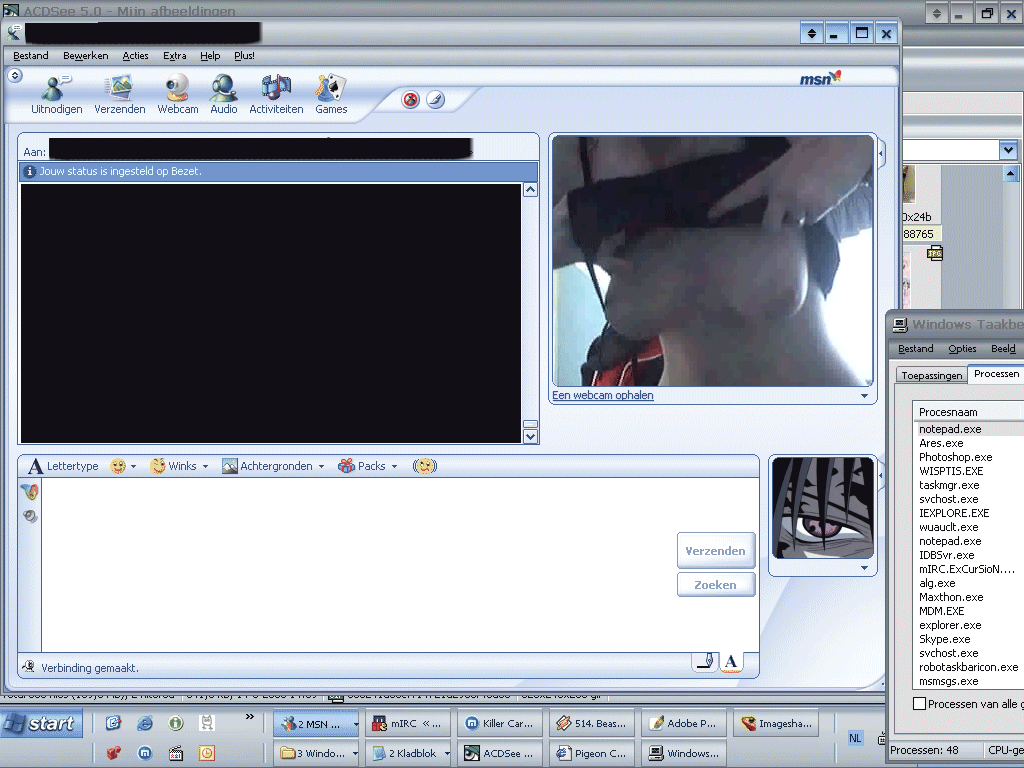
Task: Click the conversation scrollbar up arrow
Action: click(x=530, y=190)
